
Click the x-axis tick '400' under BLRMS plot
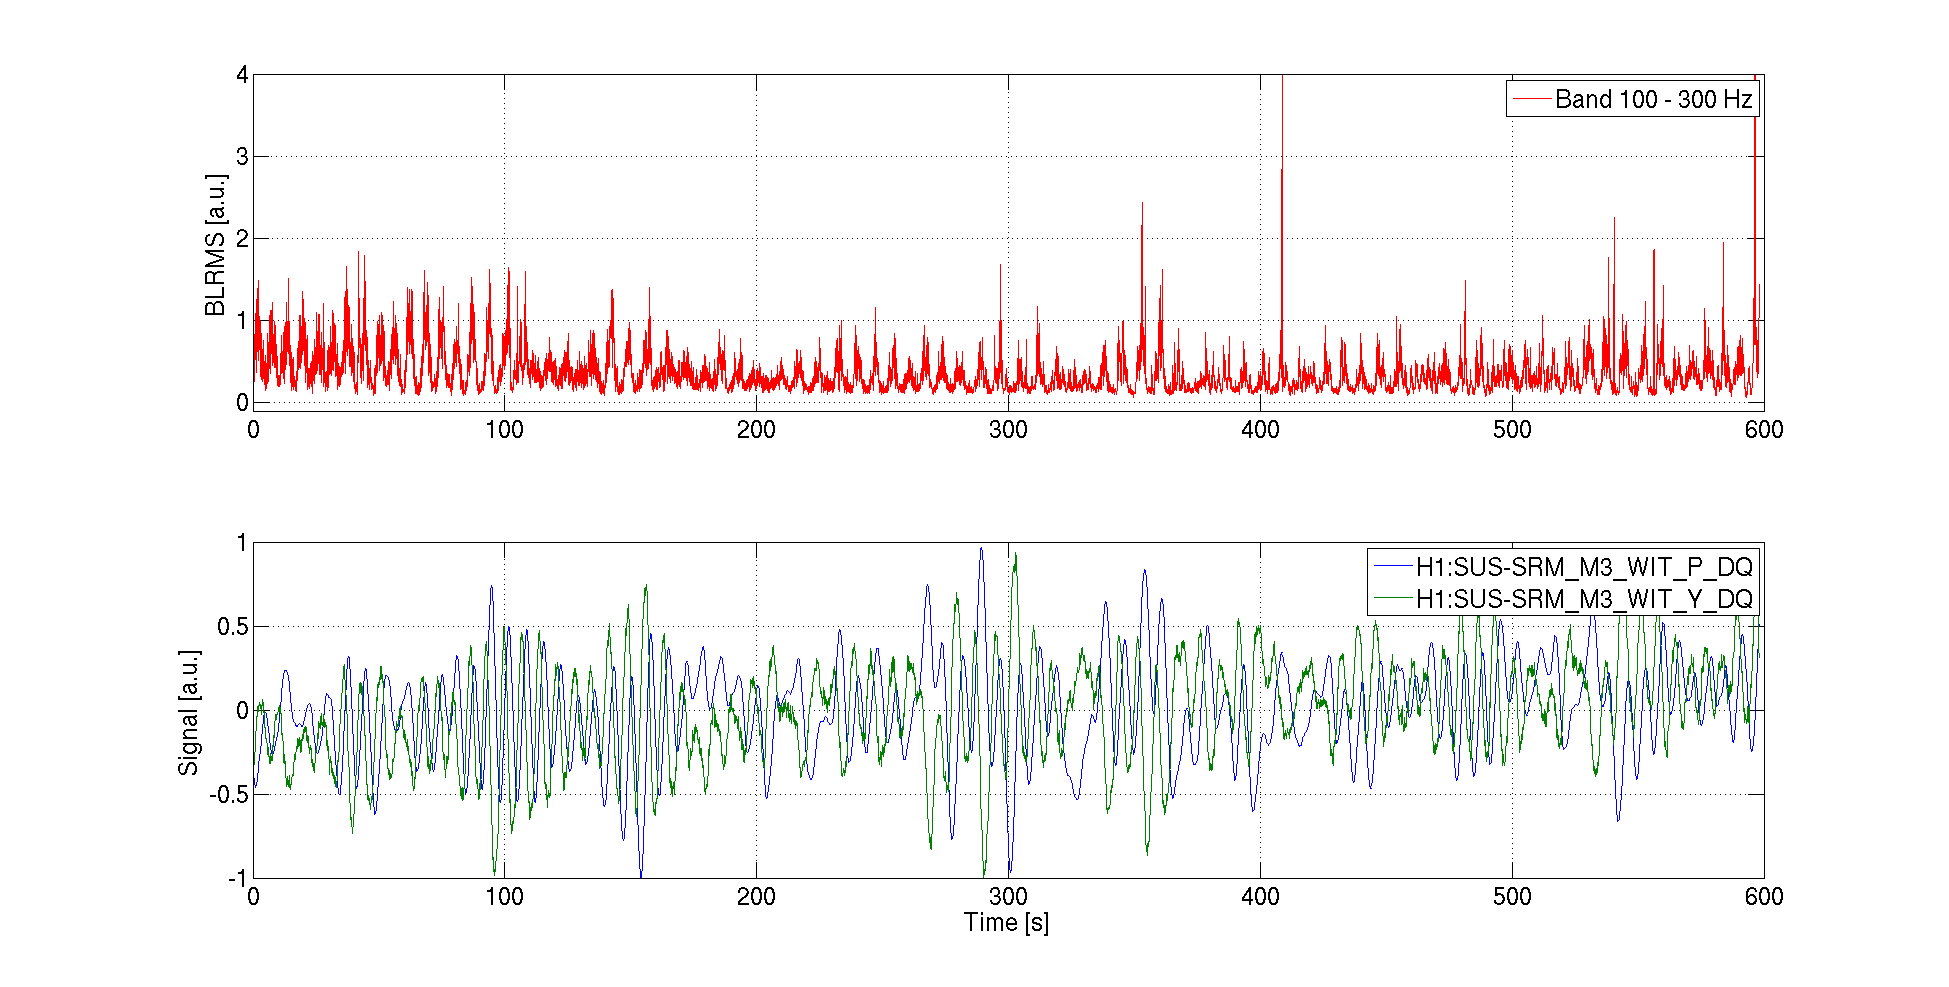tap(1260, 430)
